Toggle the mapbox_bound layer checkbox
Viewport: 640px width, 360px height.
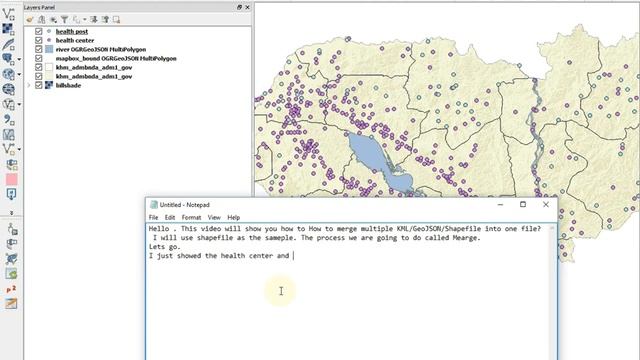(39, 58)
